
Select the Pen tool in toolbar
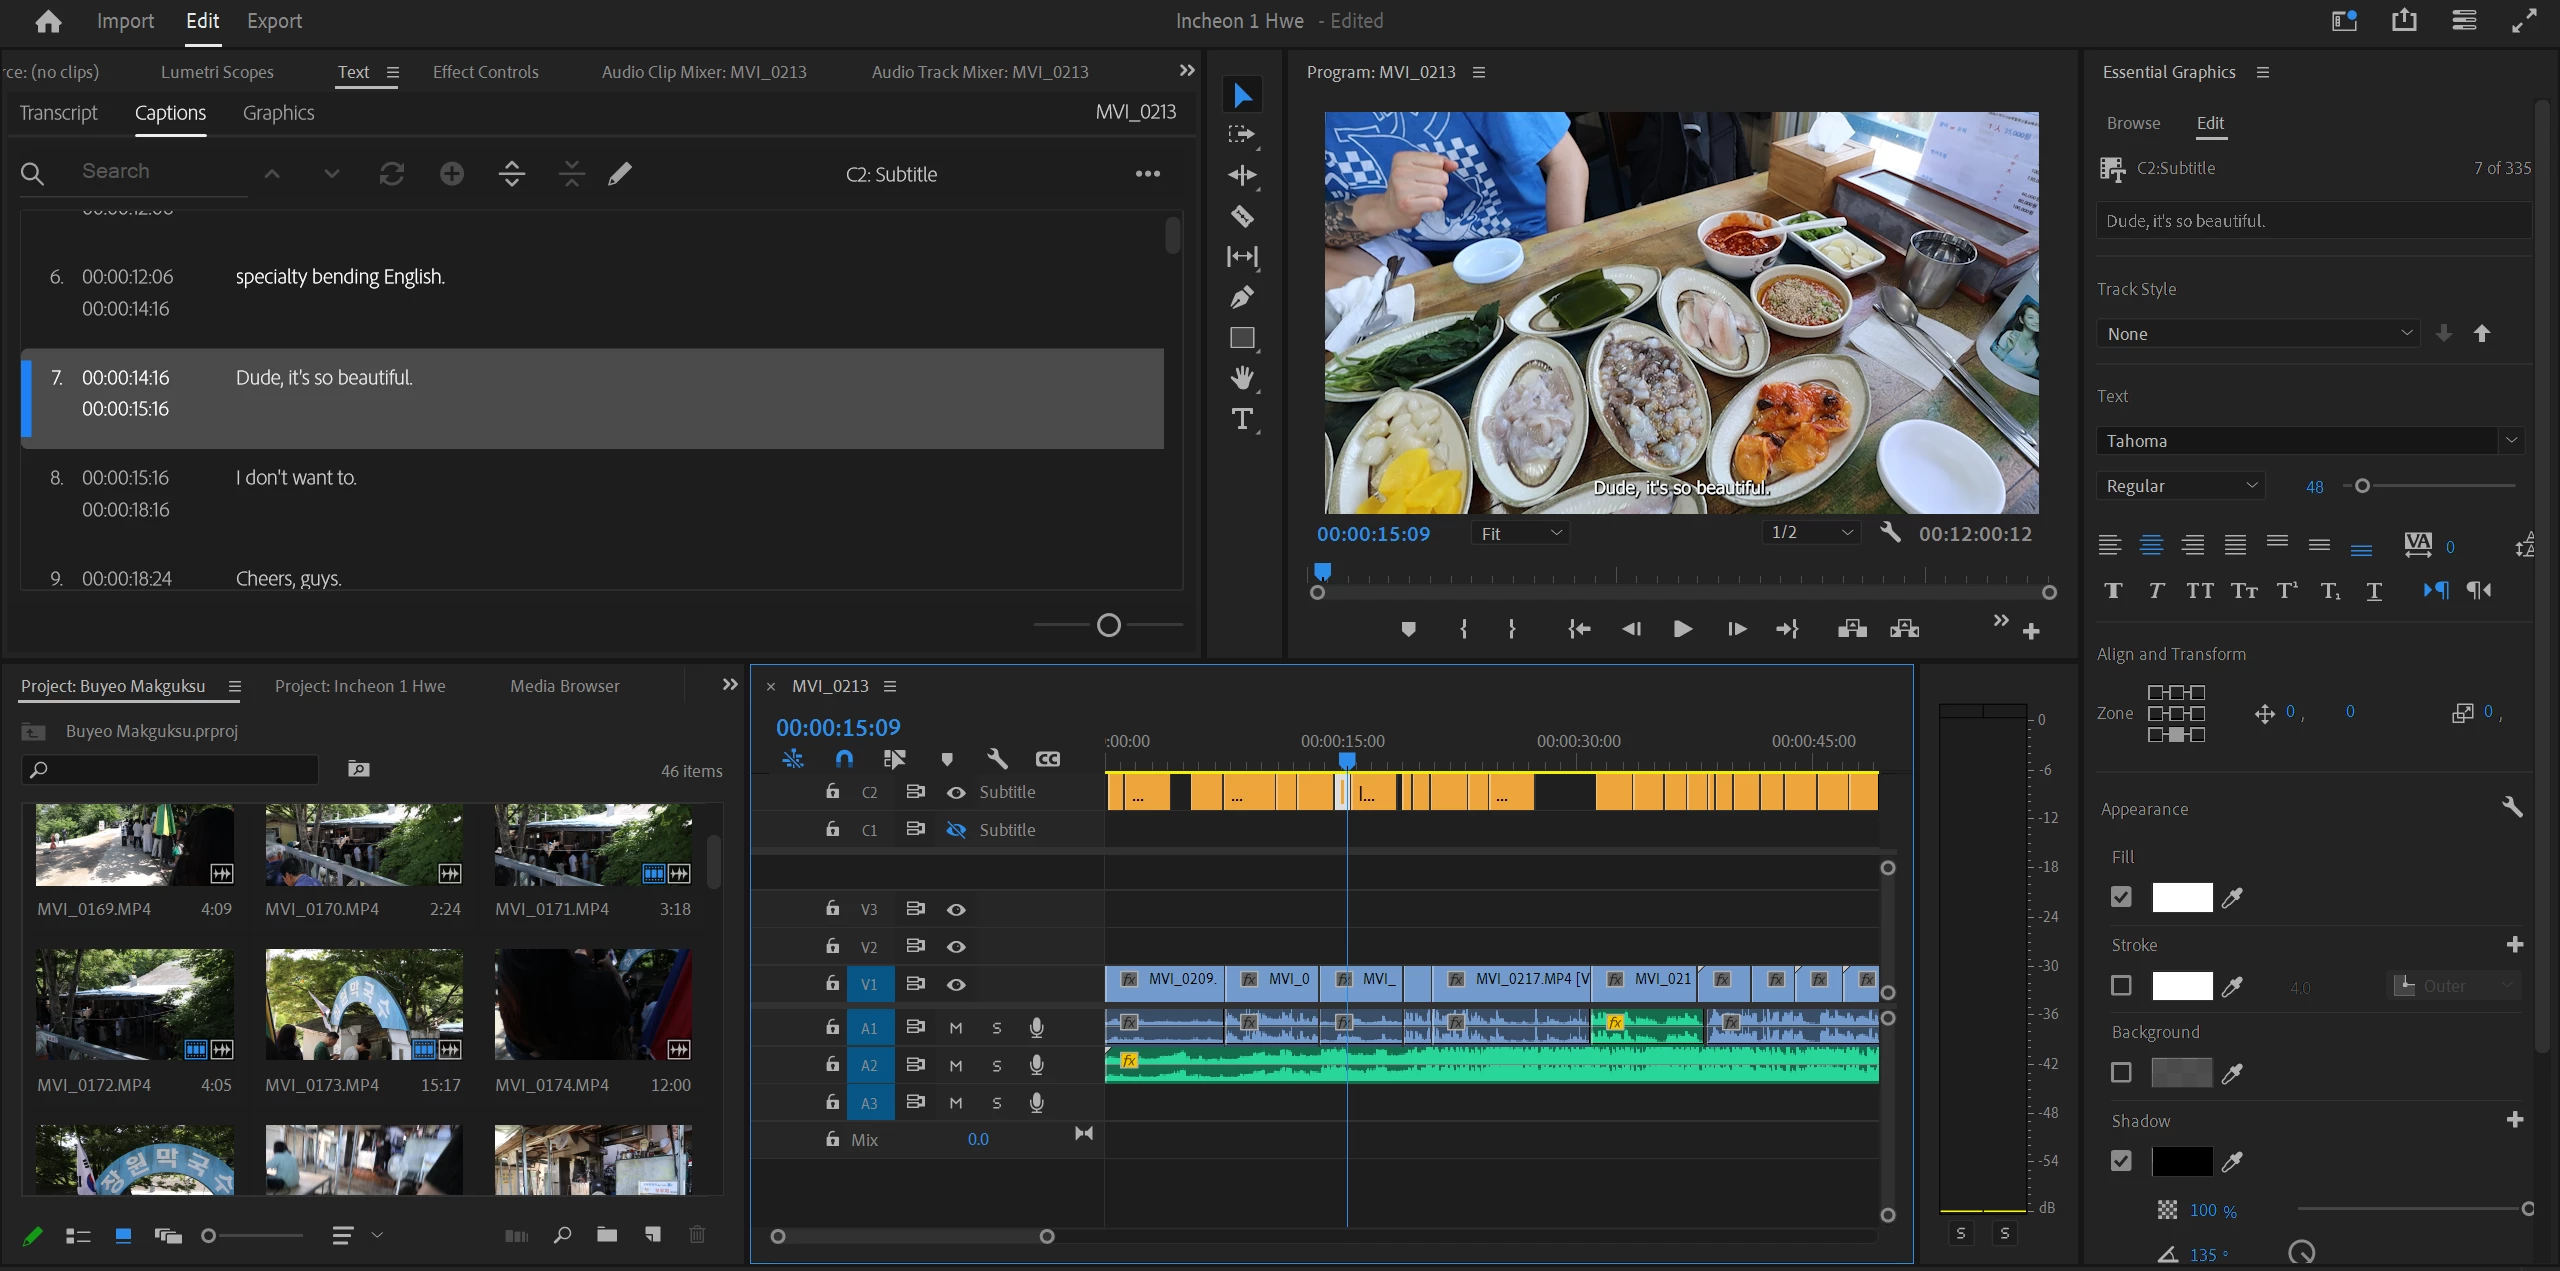click(1242, 297)
